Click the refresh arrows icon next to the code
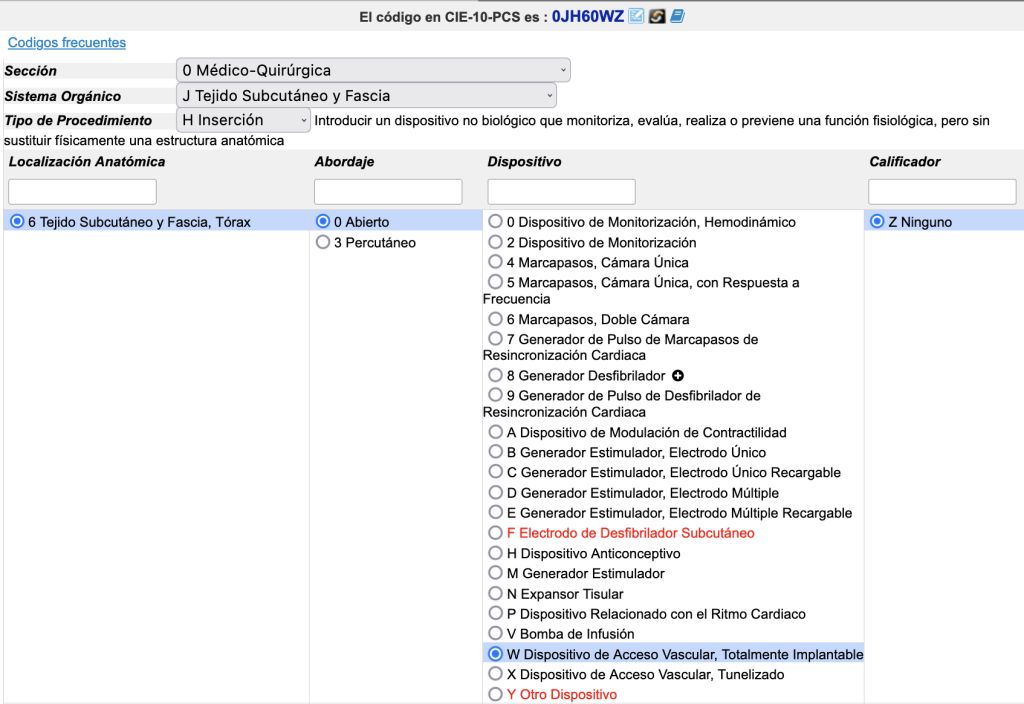The width and height of the screenshot is (1024, 704). [657, 17]
